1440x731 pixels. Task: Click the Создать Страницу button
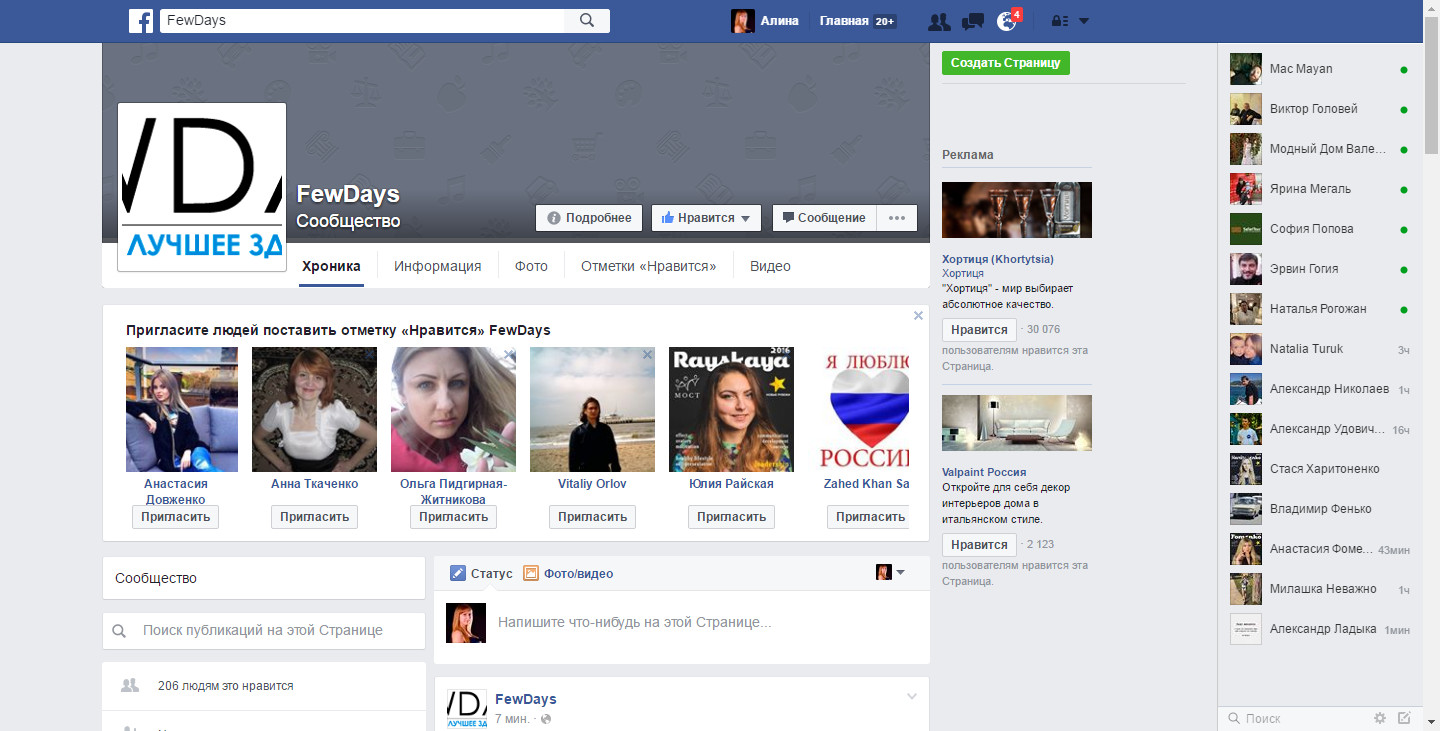(1006, 63)
